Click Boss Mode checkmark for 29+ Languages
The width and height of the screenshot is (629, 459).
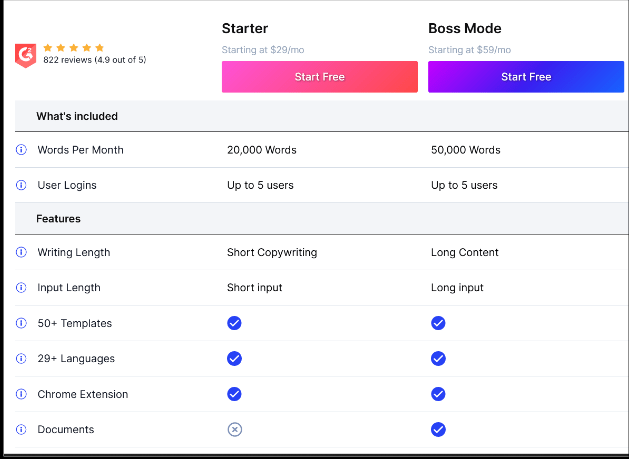[x=438, y=358]
